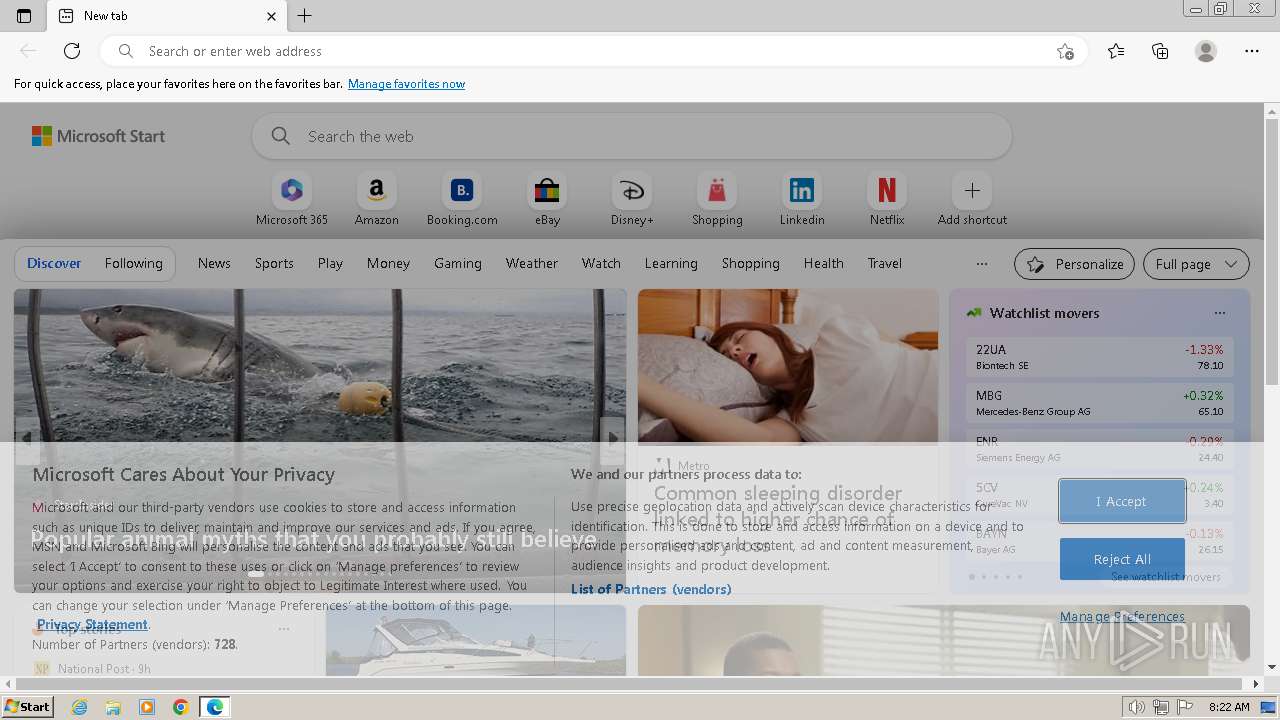Click Microsoft Edge taskbar icon
This screenshot has width=1280, height=720.
tap(214, 707)
